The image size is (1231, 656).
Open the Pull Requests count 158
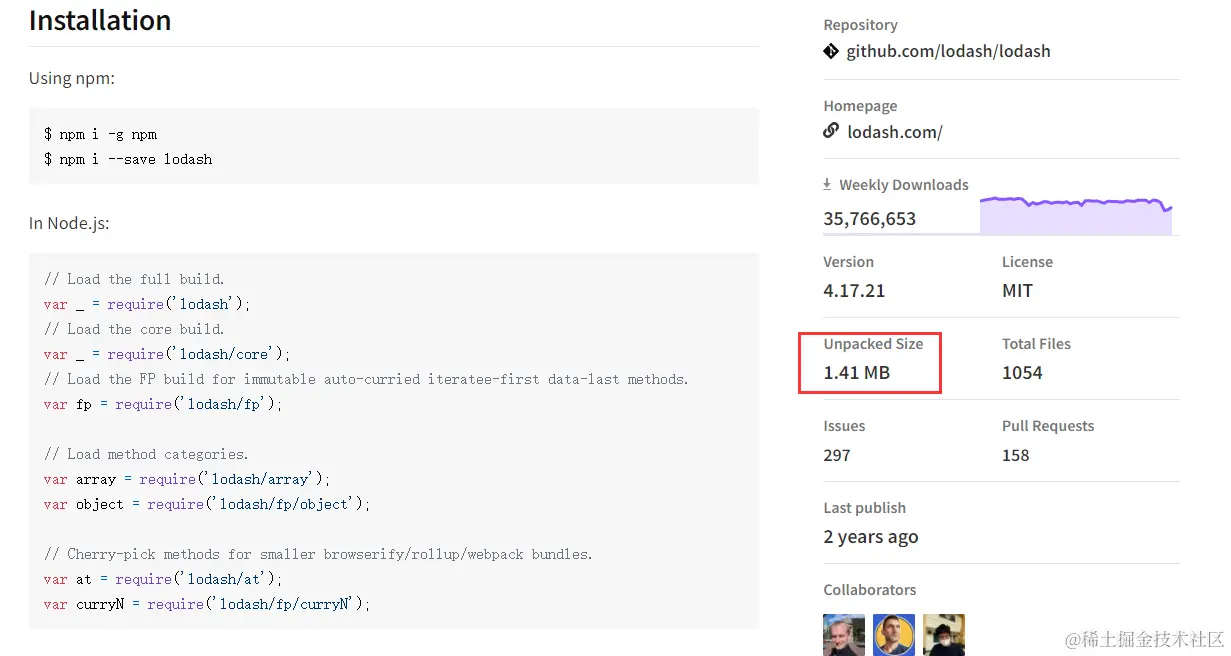(1016, 455)
